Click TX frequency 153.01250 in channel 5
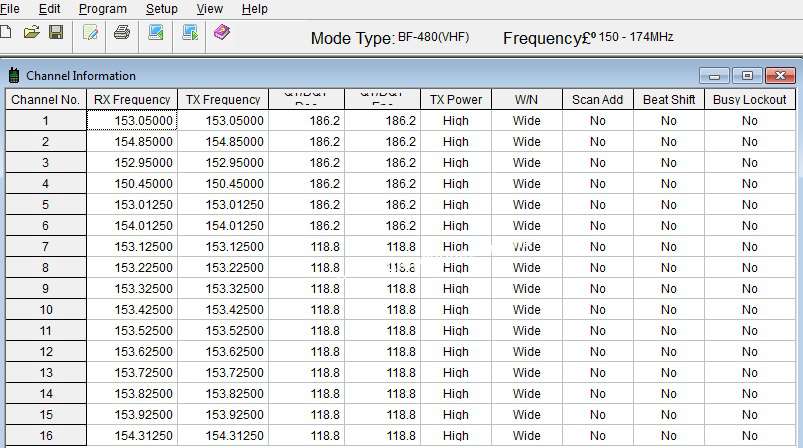 (223, 204)
